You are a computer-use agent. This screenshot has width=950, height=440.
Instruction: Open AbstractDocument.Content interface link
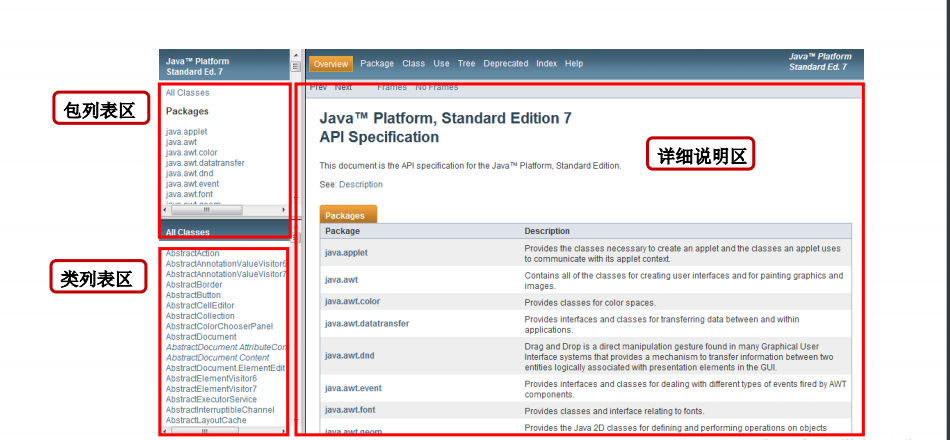pos(218,358)
